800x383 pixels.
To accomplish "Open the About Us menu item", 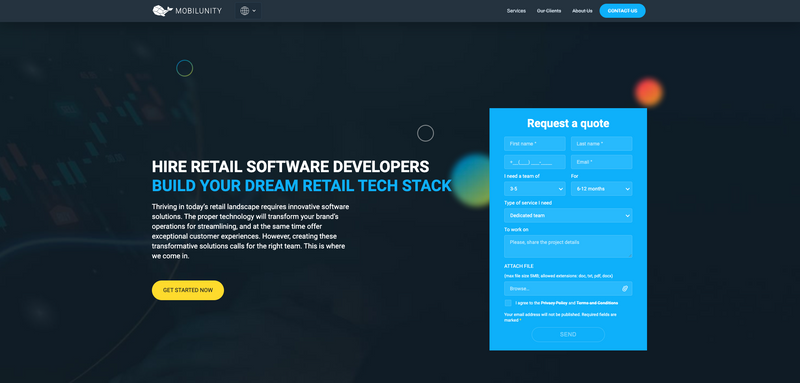I will point(582,11).
